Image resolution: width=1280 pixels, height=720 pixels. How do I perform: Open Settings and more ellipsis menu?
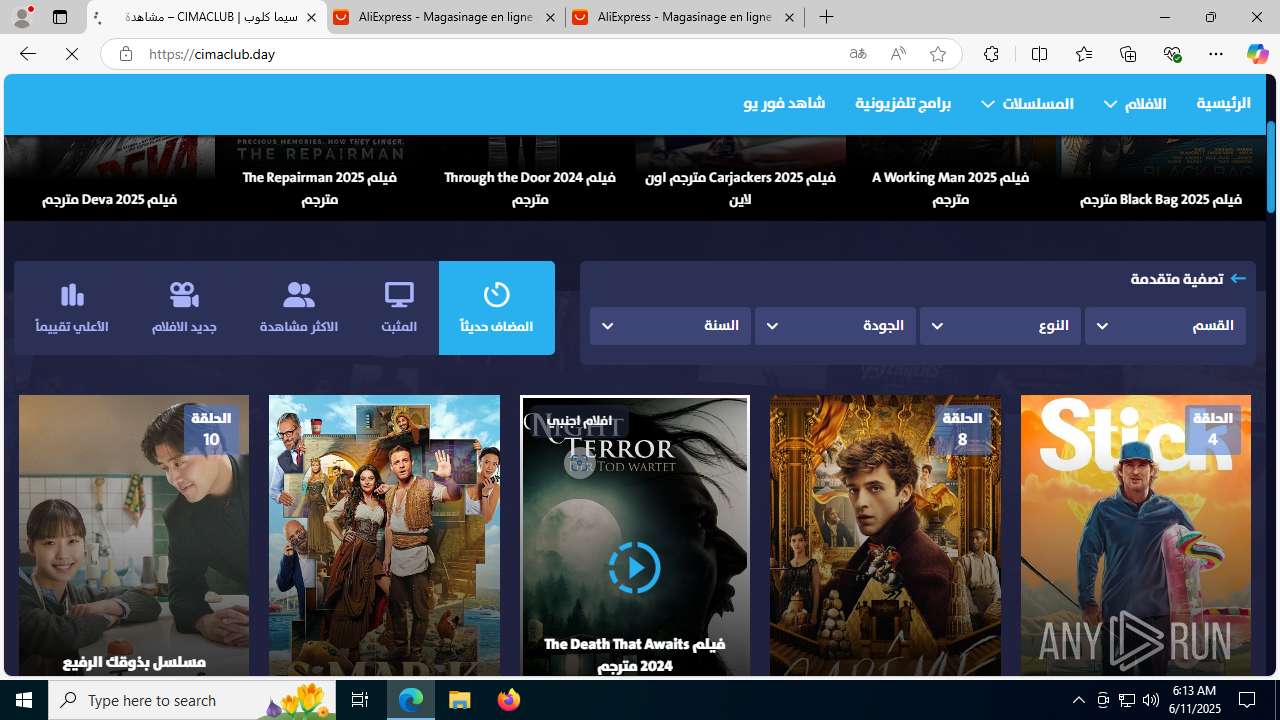click(1216, 54)
